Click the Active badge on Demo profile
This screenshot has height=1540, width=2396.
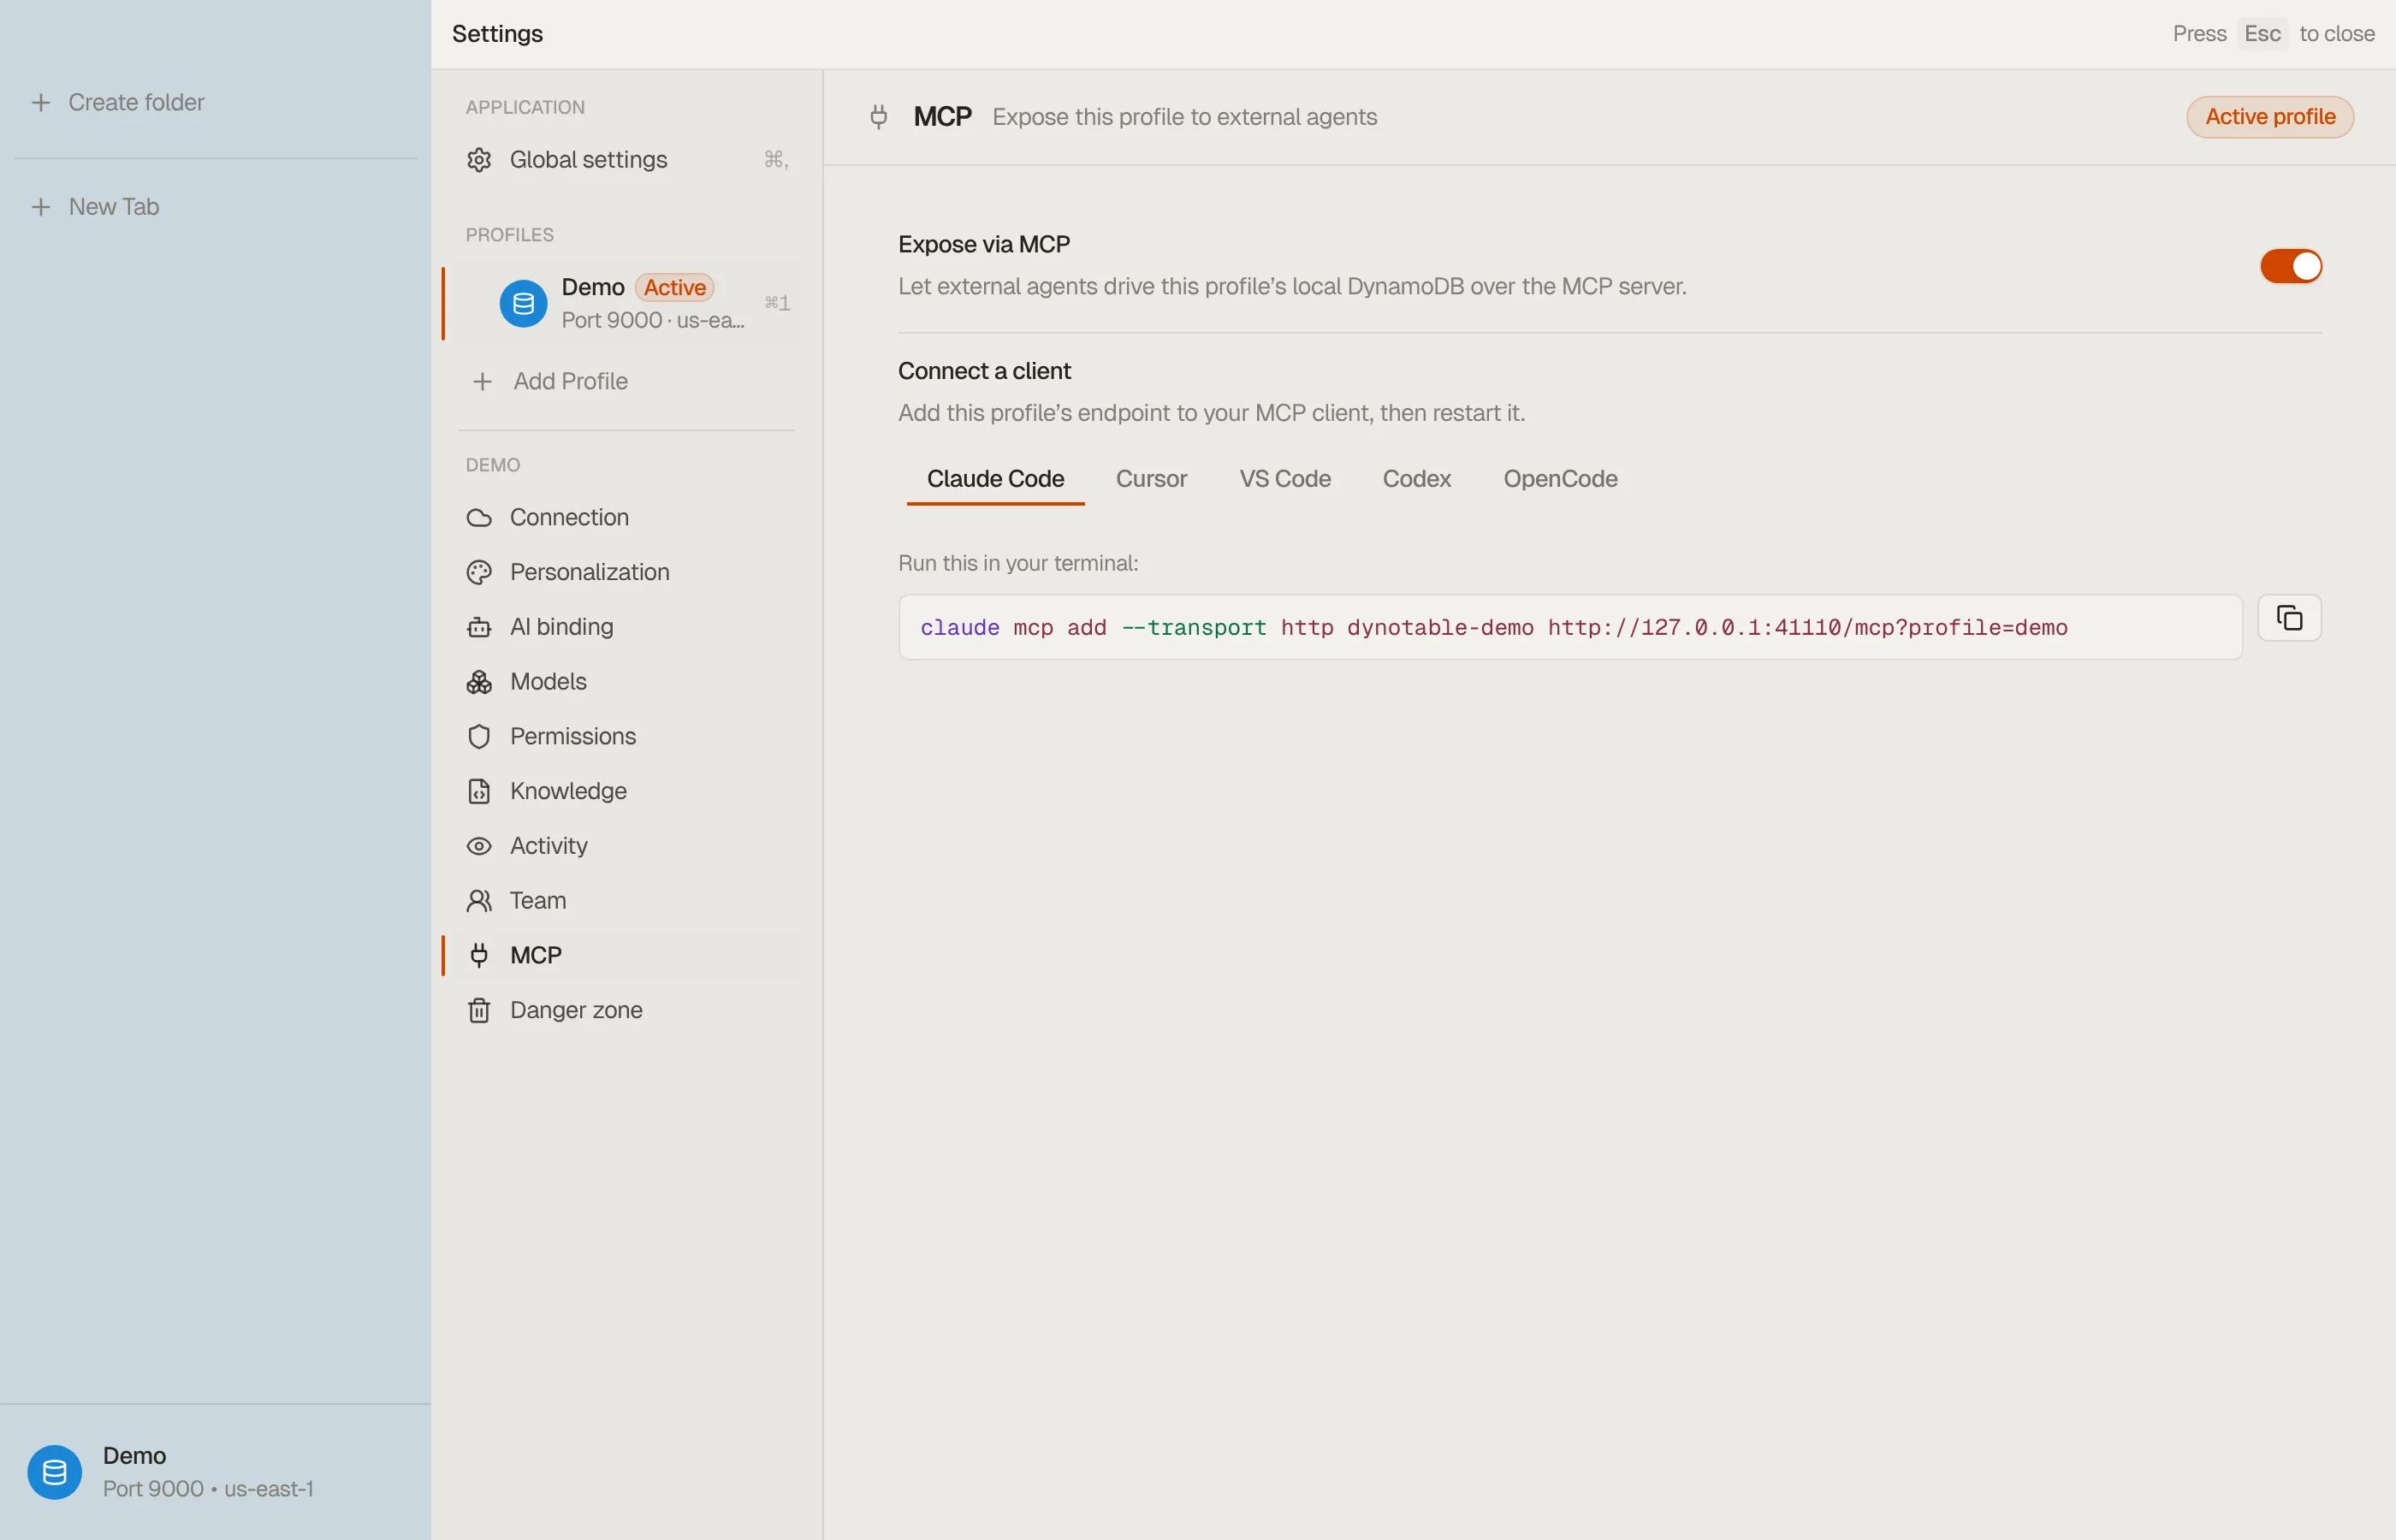[x=675, y=287]
